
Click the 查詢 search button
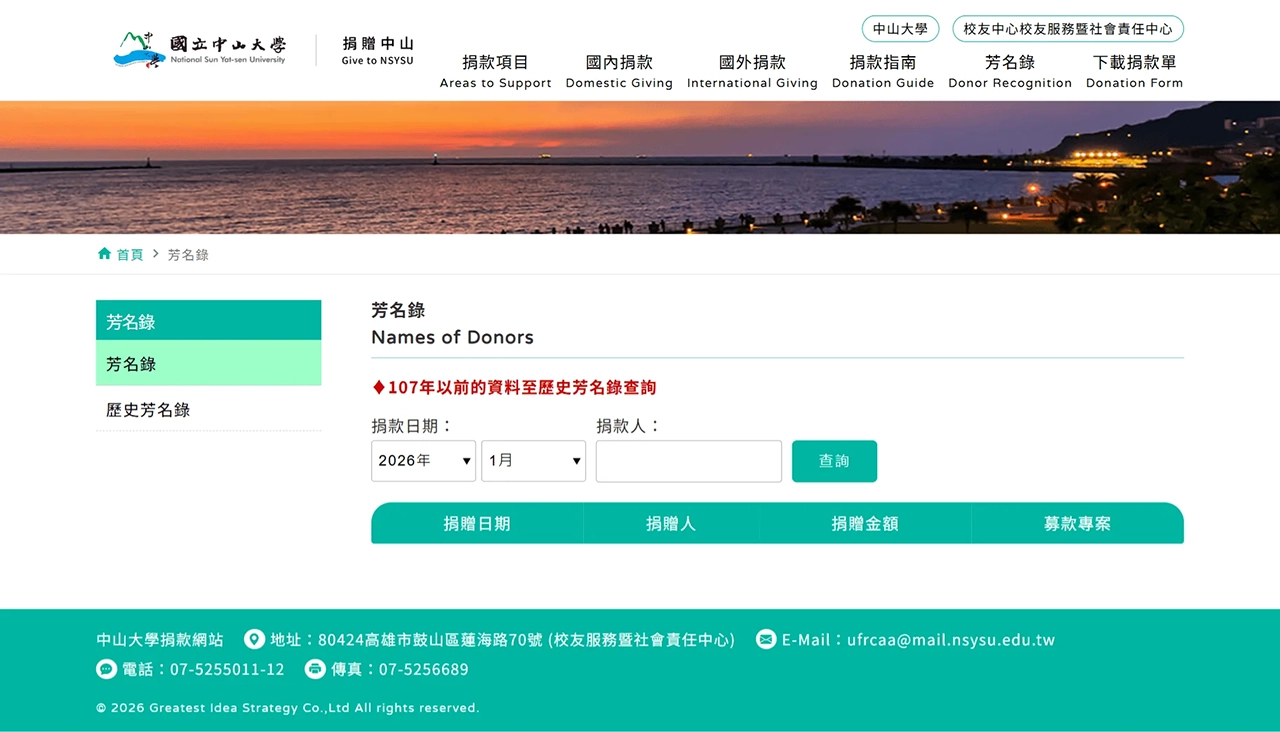click(x=834, y=461)
